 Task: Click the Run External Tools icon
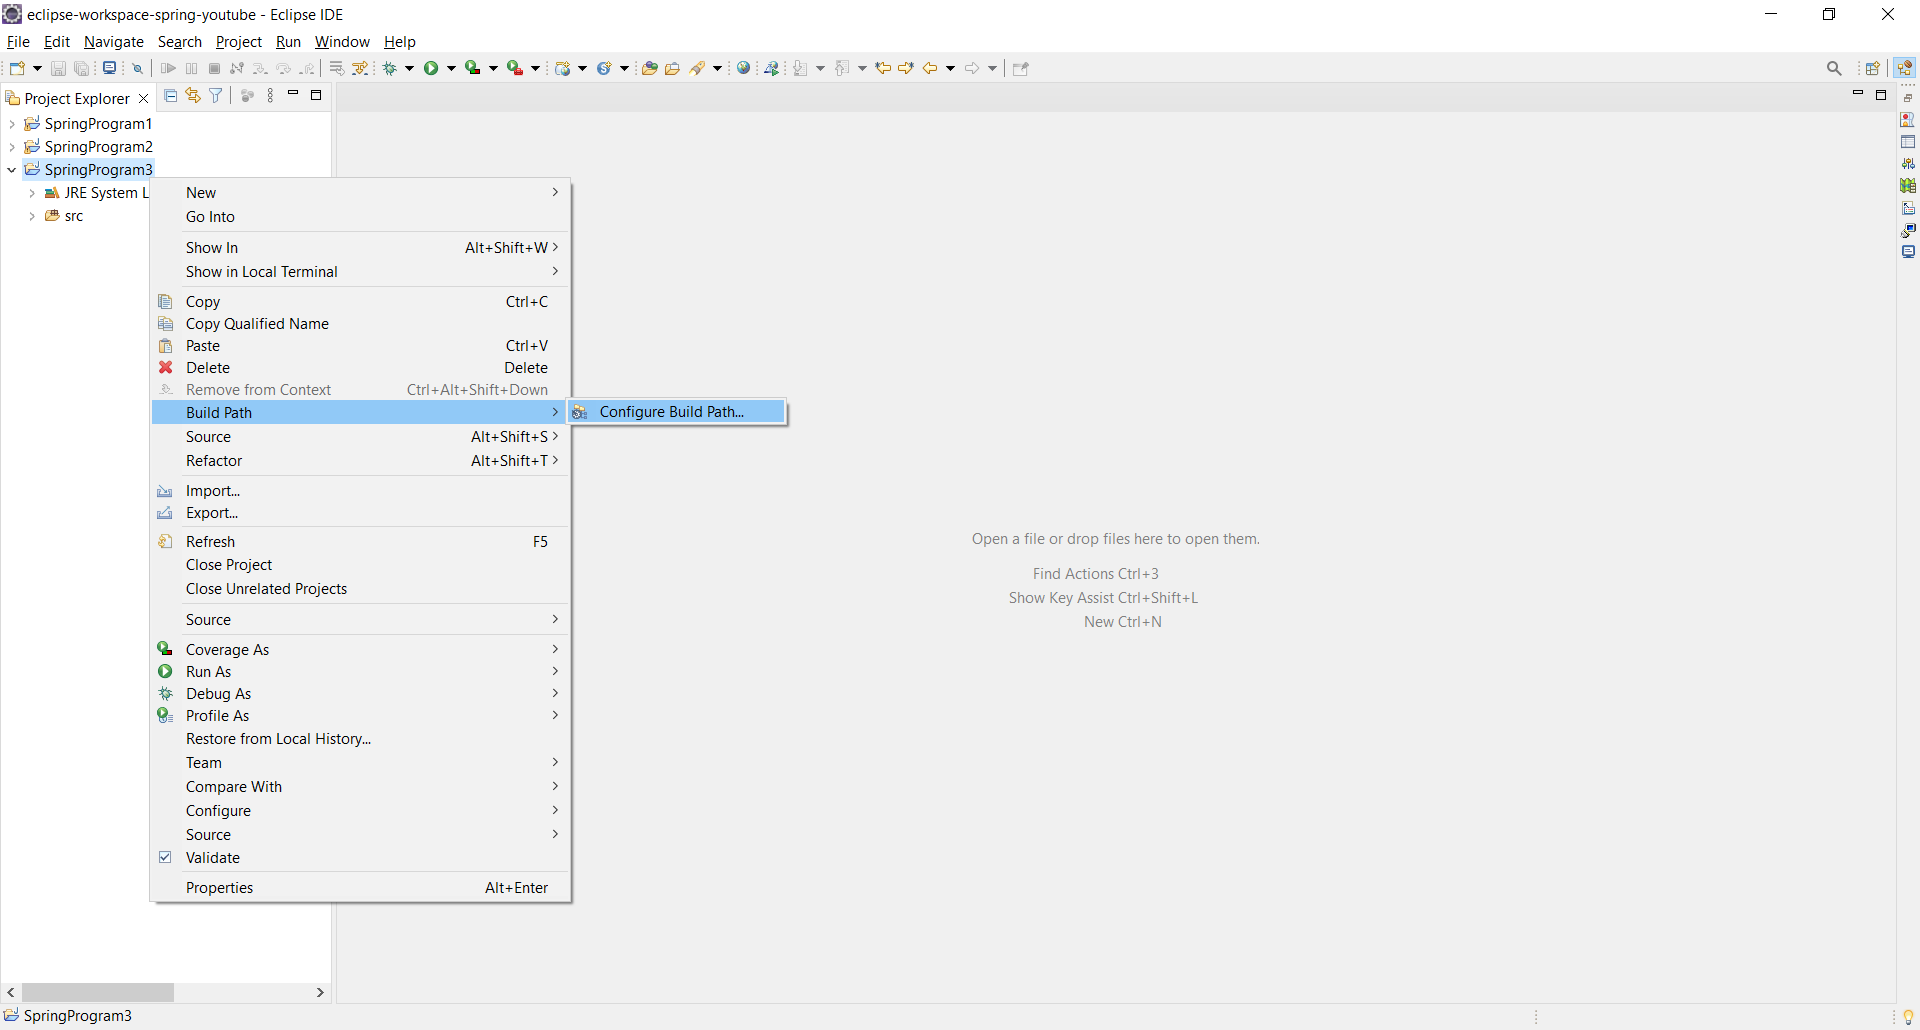514,68
